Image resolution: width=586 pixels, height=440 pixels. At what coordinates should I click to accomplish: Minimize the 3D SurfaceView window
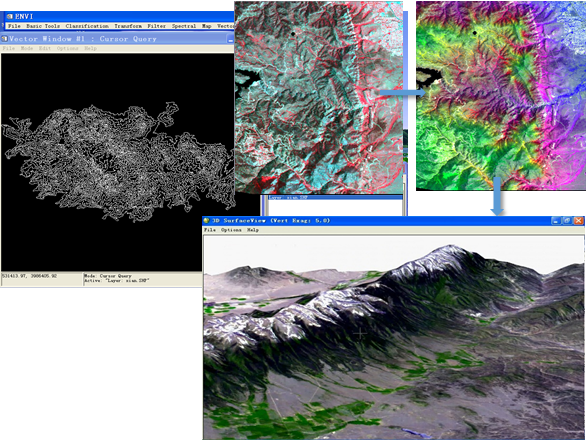(x=556, y=221)
